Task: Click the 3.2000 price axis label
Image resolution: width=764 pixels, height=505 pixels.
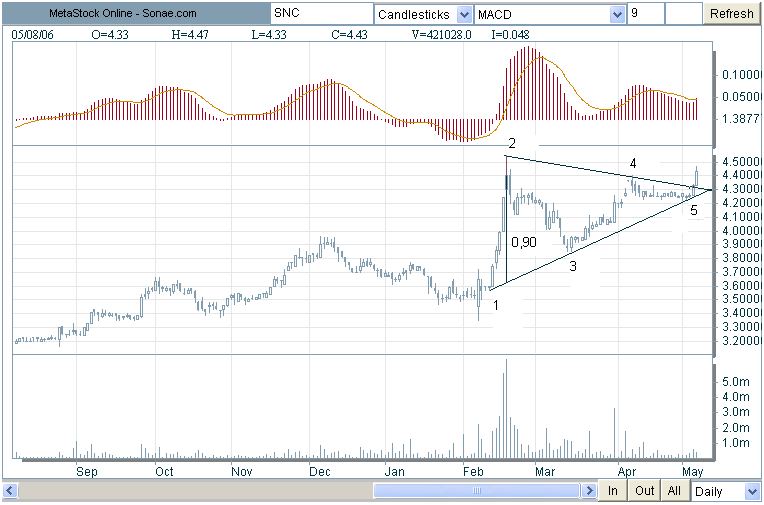Action: coord(741,340)
